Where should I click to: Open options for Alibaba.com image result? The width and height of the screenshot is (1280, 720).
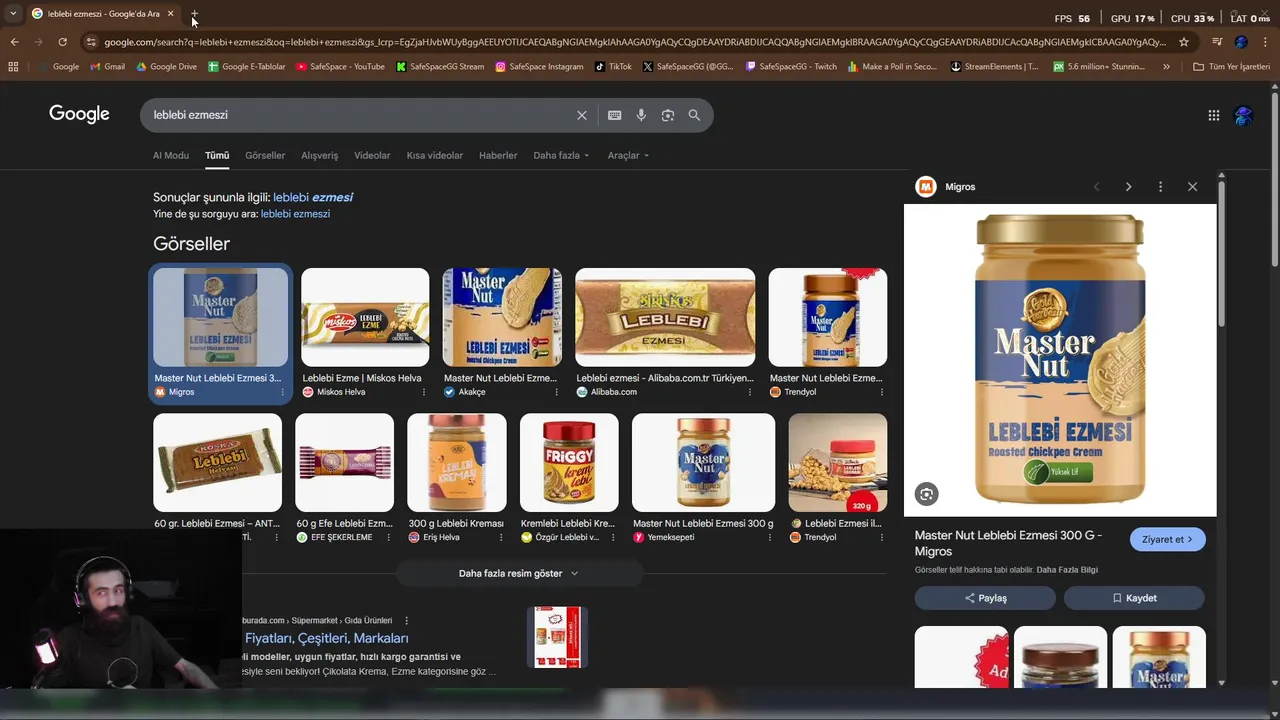(750, 392)
